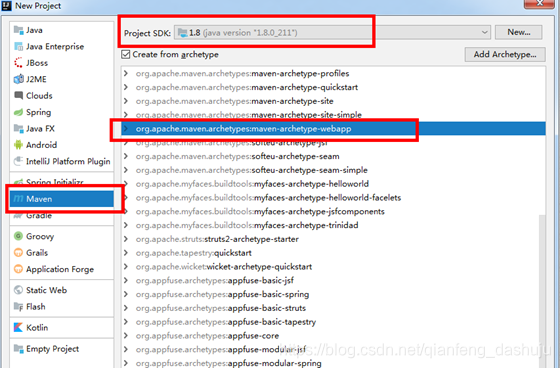The width and height of the screenshot is (560, 368).
Task: Click Add Archetype... button
Action: point(505,54)
